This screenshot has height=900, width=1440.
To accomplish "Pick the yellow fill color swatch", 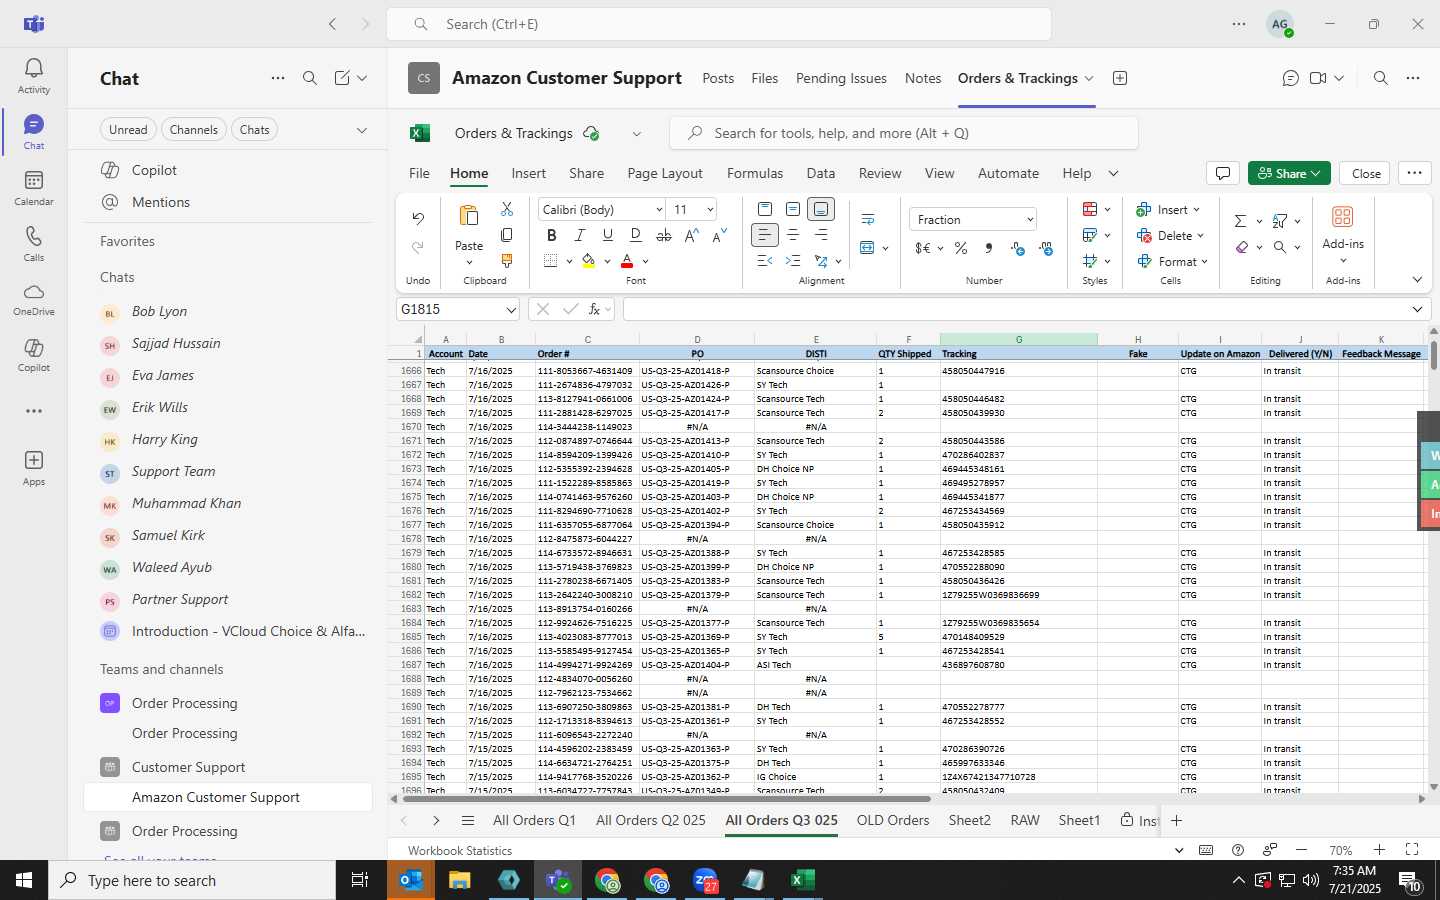I will 588,261.
